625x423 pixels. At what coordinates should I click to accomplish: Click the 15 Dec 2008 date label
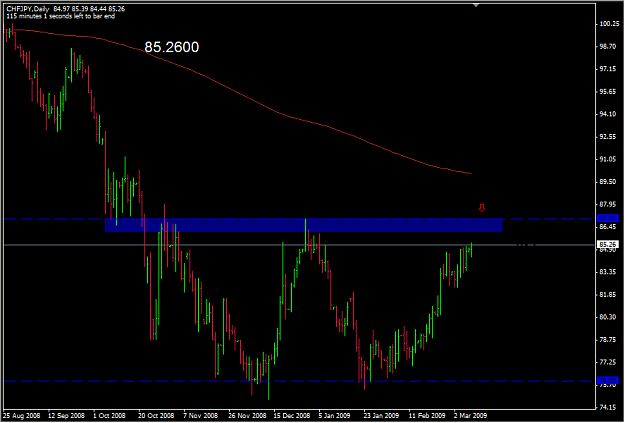(x=291, y=416)
